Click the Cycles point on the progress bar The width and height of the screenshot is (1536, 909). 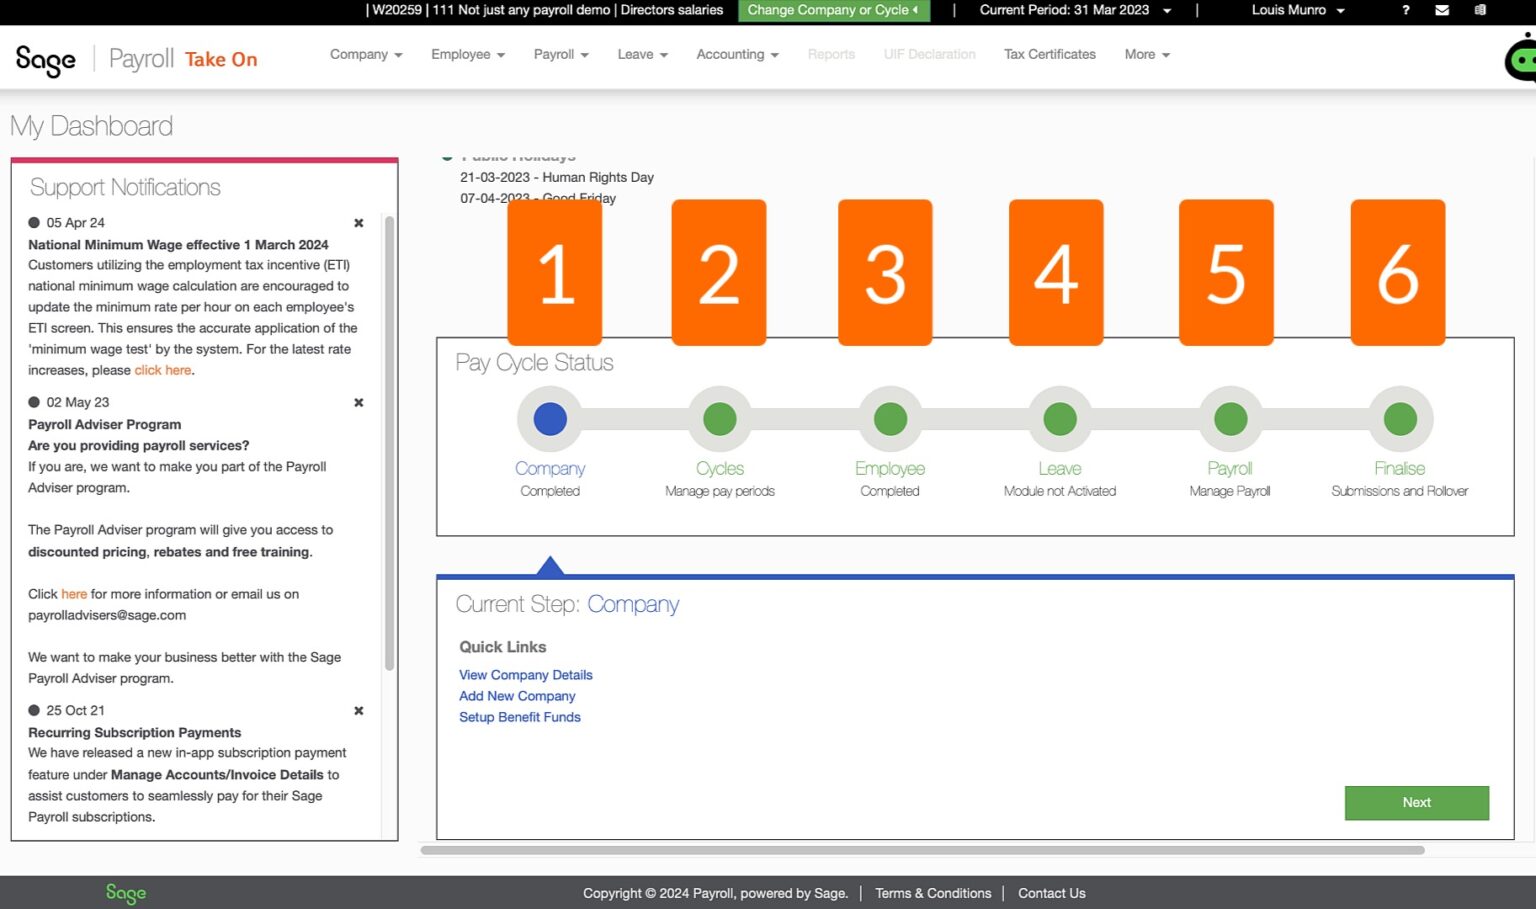719,418
